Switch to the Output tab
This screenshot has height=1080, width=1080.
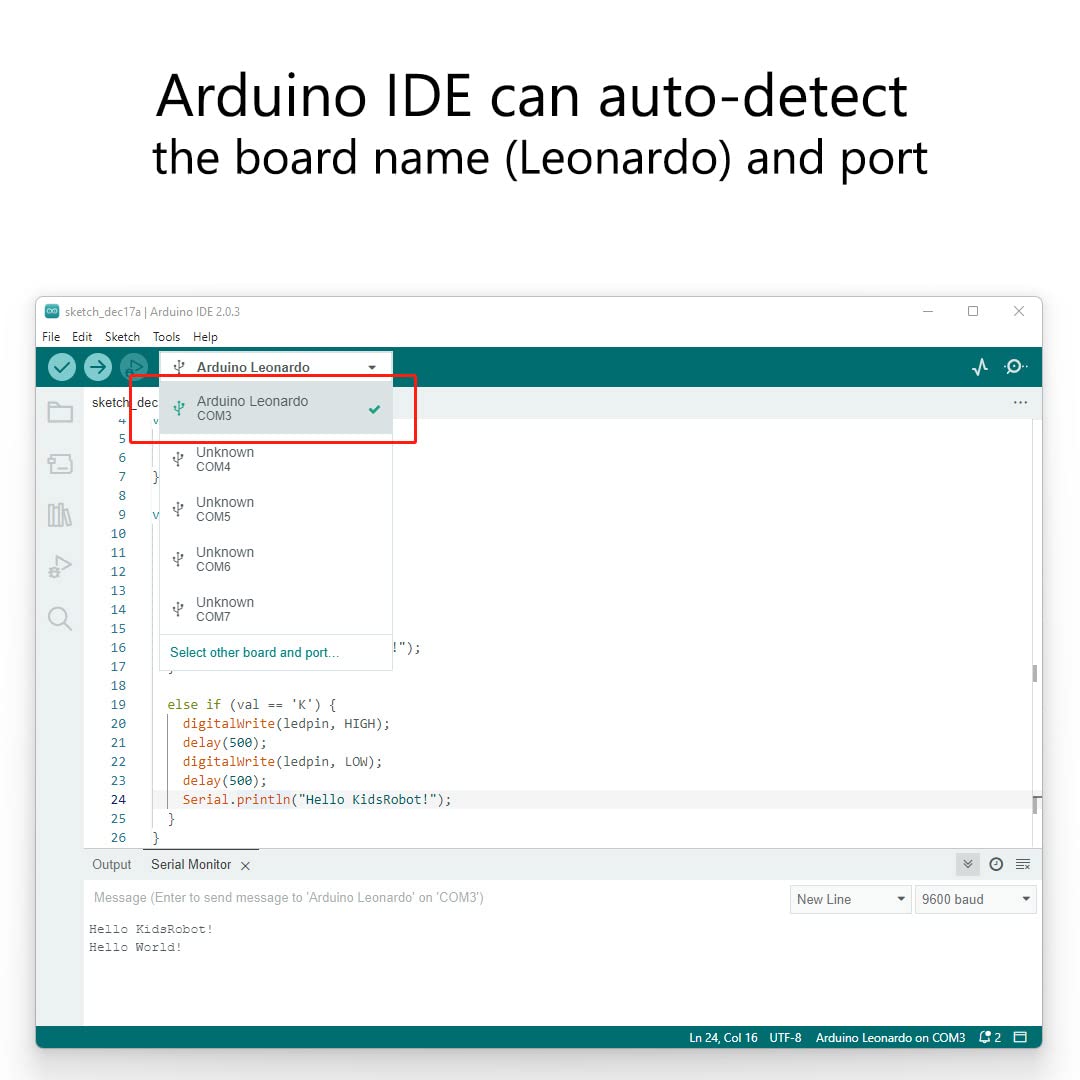point(112,864)
